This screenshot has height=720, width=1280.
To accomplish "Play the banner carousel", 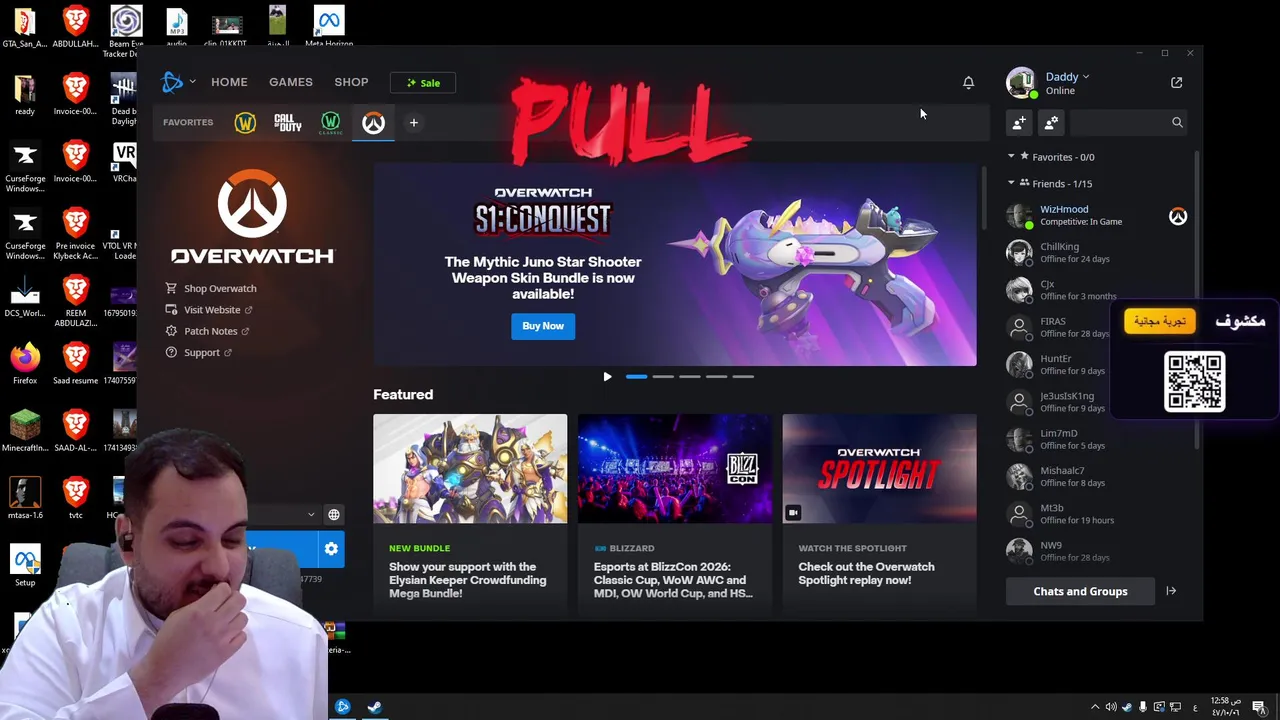I will [x=607, y=377].
